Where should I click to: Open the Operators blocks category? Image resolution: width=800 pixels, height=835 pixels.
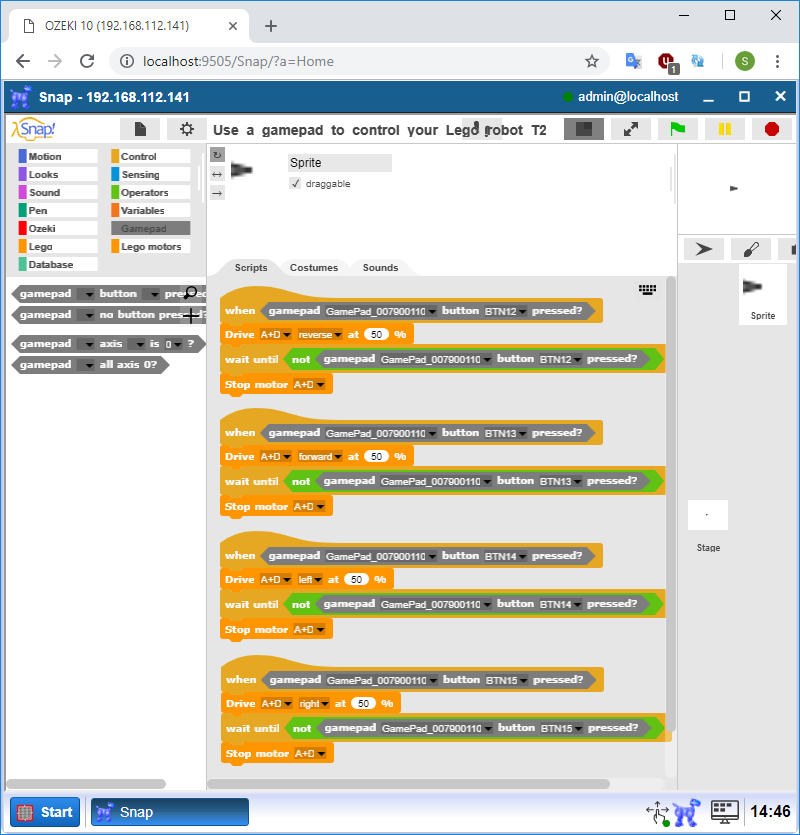click(x=151, y=192)
